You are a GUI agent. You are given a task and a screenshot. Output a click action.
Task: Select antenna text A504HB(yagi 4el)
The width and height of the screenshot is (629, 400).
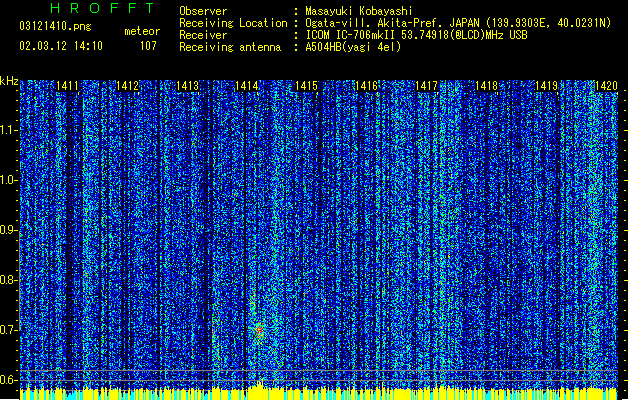click(353, 47)
